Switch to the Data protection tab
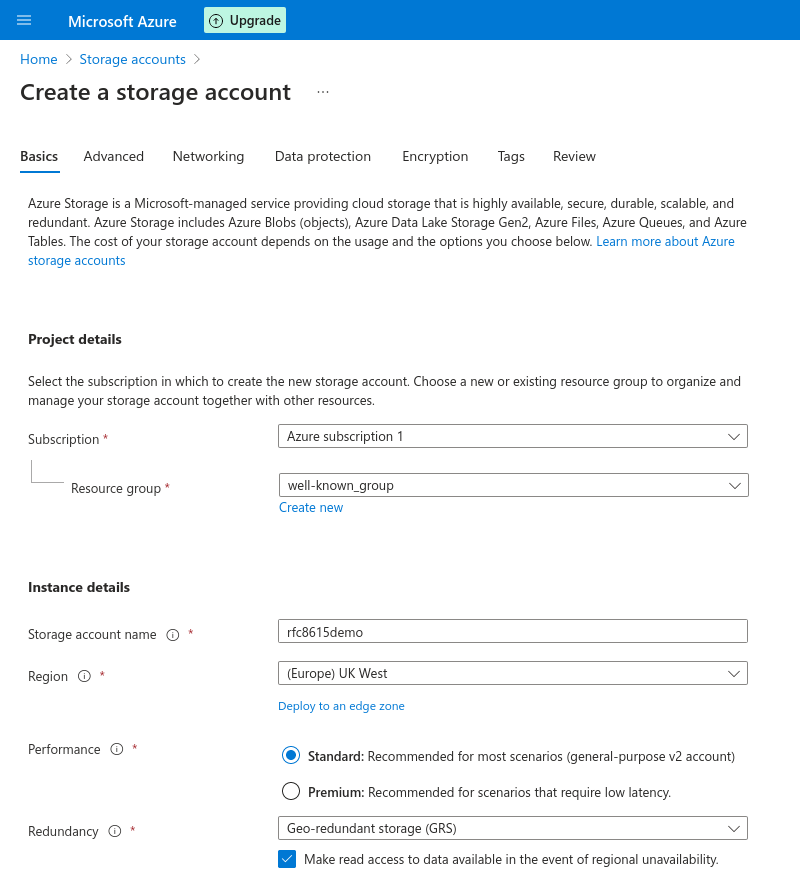Screen dimensions: 800x895 click(x=323, y=156)
